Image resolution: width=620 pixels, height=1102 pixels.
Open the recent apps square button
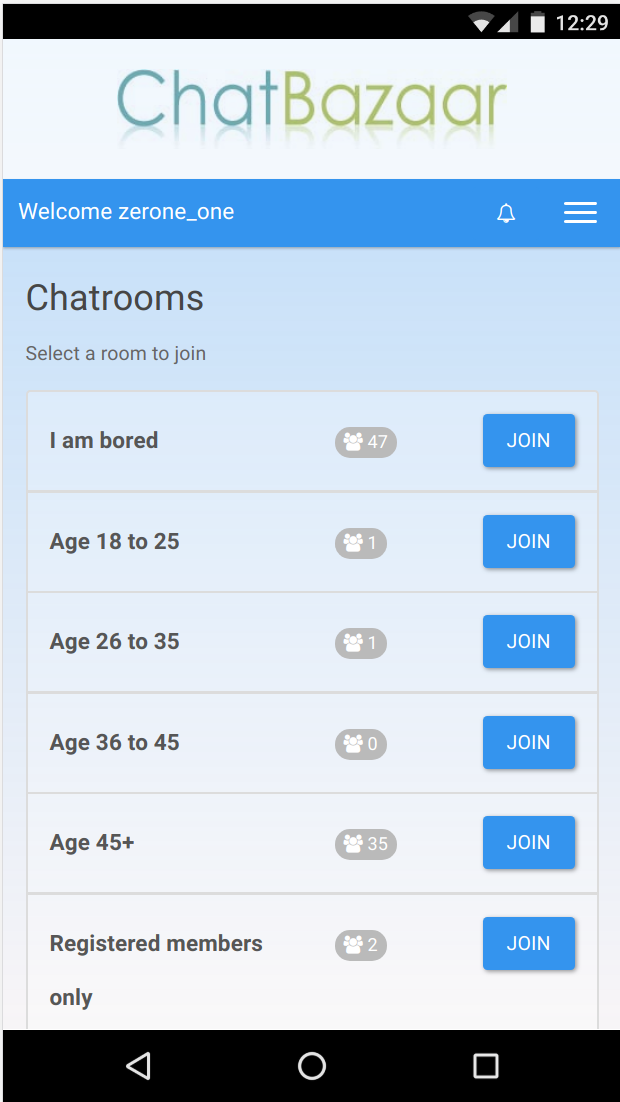(486, 1065)
